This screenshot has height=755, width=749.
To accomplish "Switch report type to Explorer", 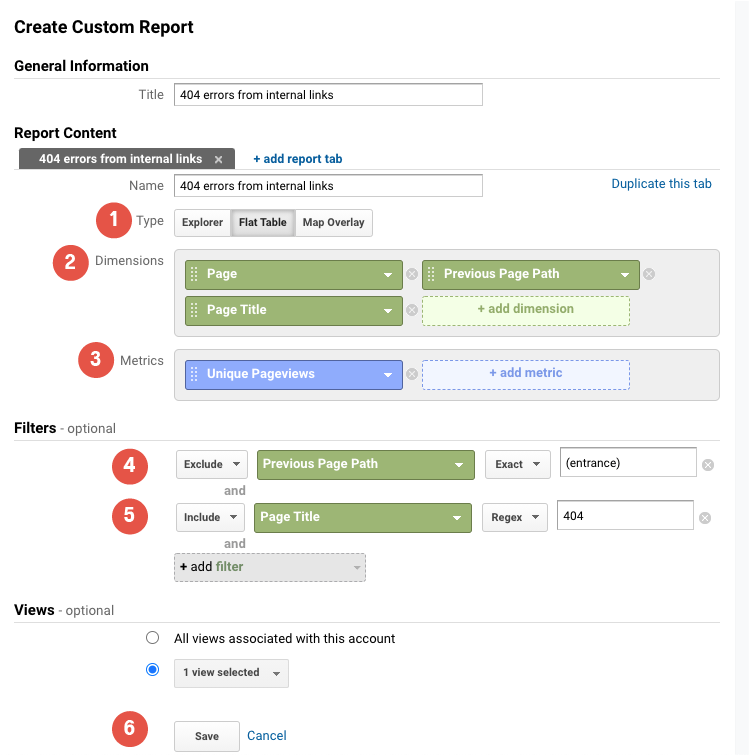I will 202,222.
